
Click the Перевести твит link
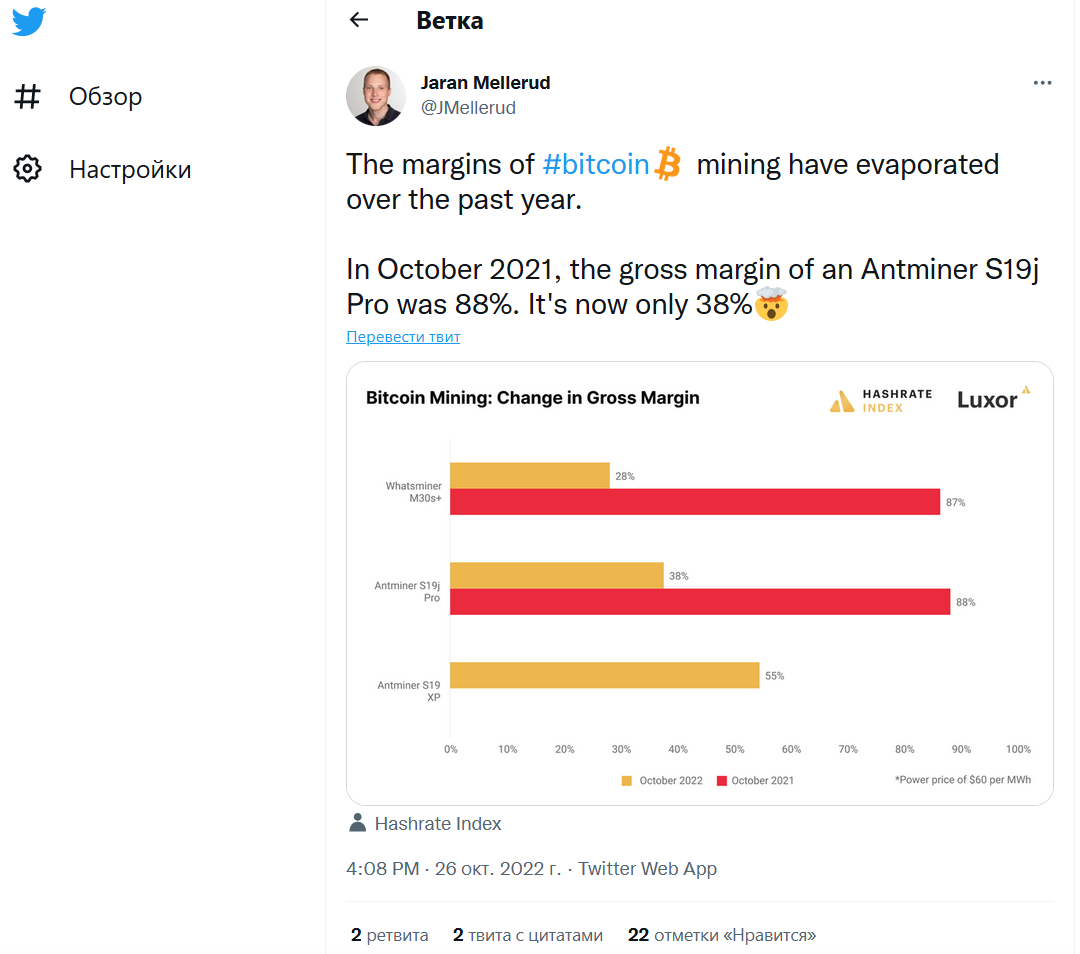[x=403, y=337]
